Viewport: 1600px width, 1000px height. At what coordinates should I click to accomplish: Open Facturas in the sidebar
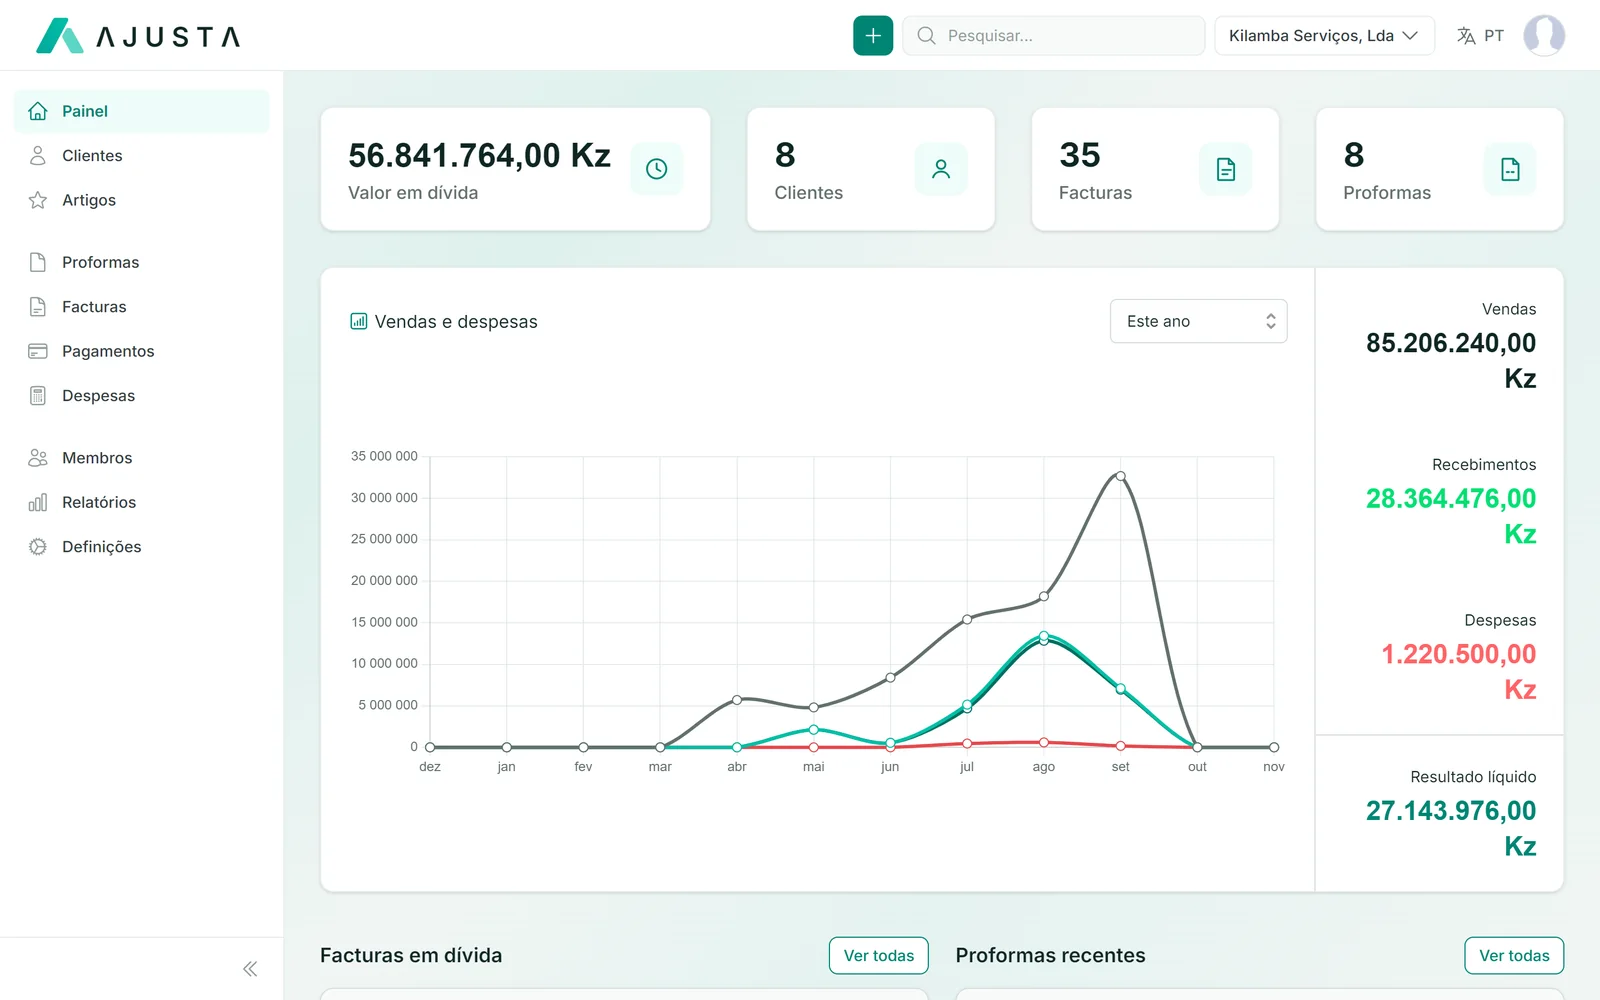click(141, 307)
